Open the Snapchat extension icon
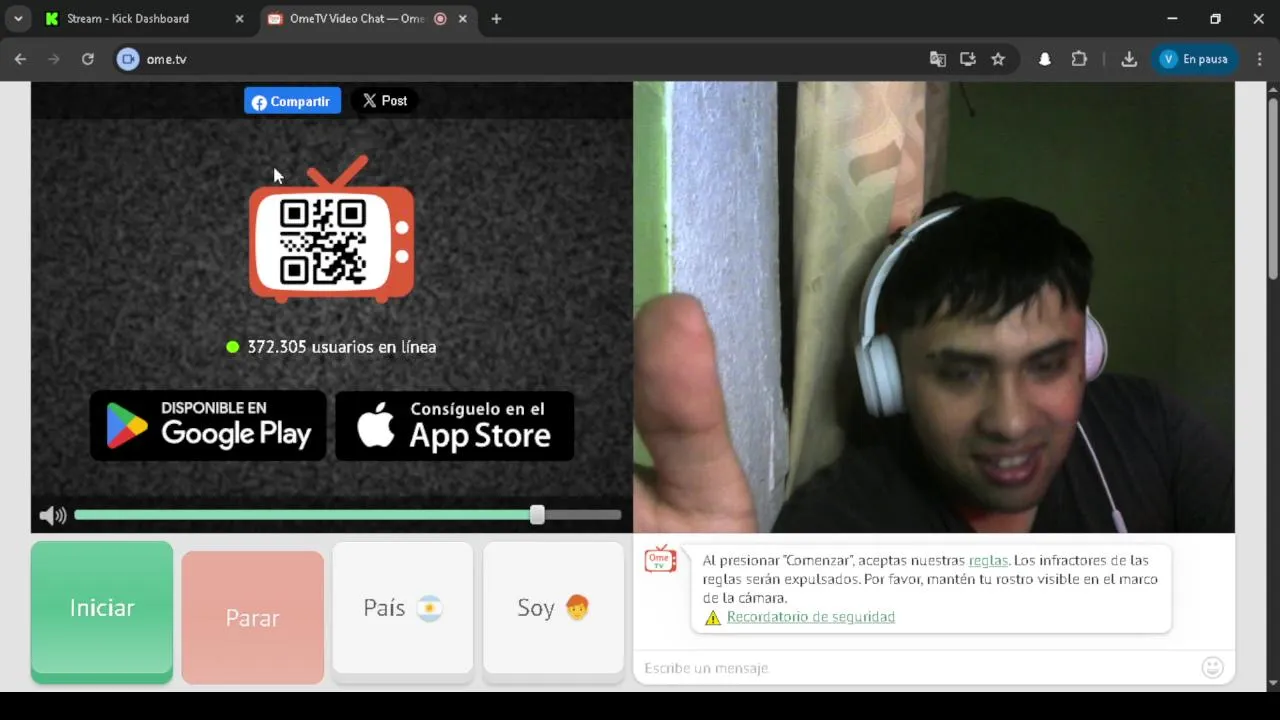 click(1045, 59)
